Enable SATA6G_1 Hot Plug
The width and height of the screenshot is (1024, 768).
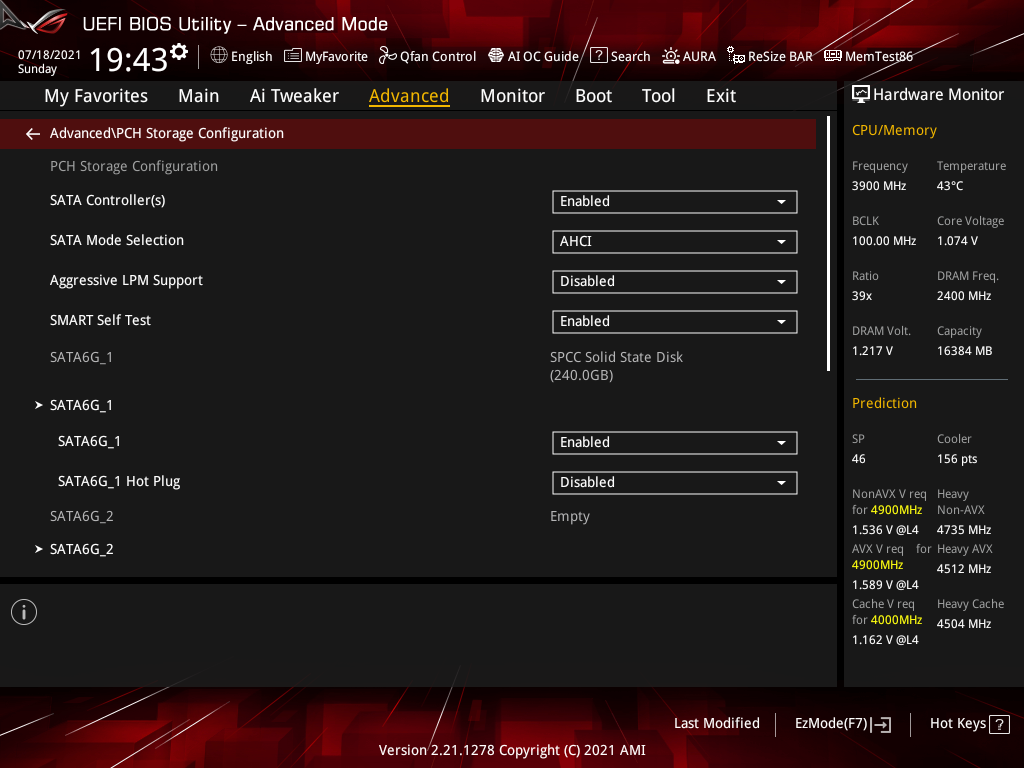[x=674, y=482]
